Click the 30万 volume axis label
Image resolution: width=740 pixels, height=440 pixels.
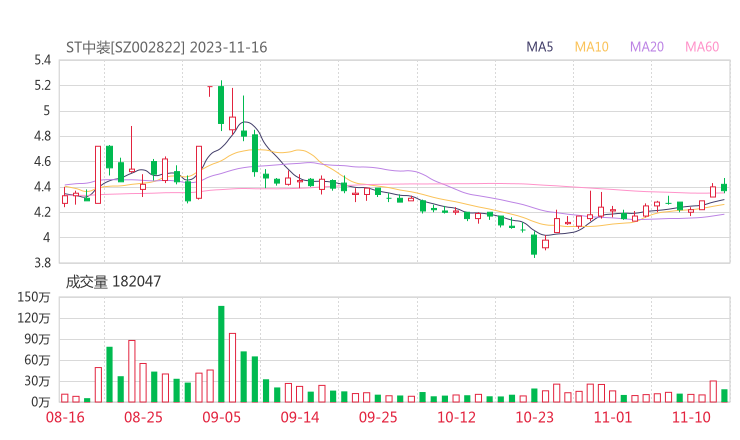pyautogui.click(x=37, y=381)
